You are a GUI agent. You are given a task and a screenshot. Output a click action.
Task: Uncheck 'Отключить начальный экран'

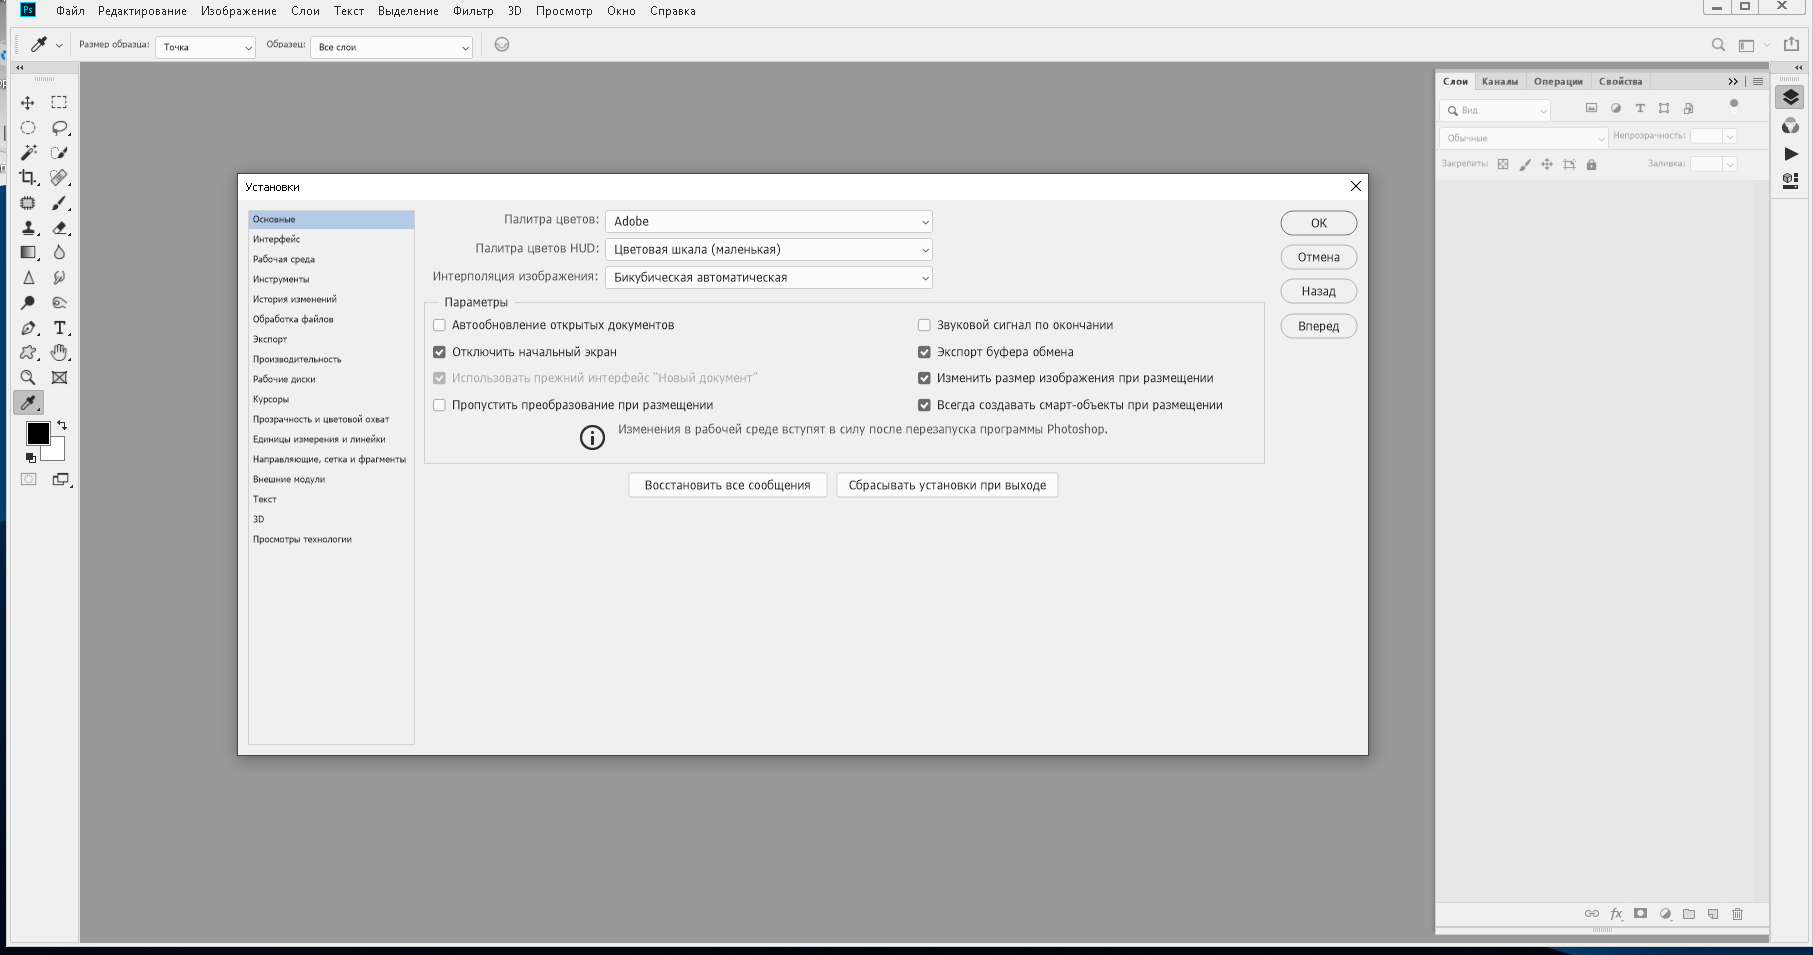tap(439, 352)
